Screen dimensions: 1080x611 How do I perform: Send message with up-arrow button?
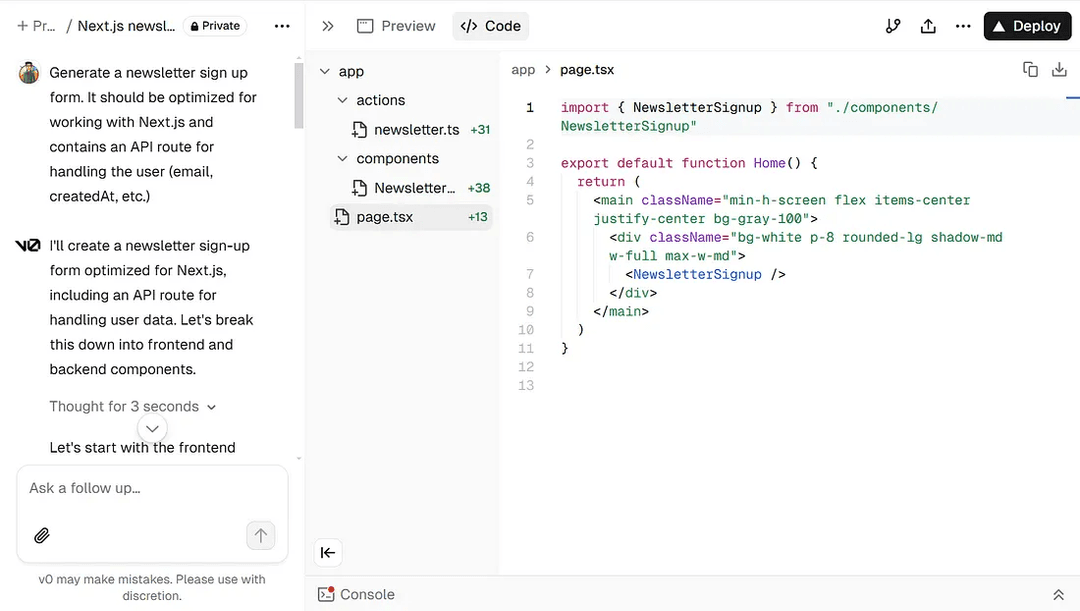(260, 535)
